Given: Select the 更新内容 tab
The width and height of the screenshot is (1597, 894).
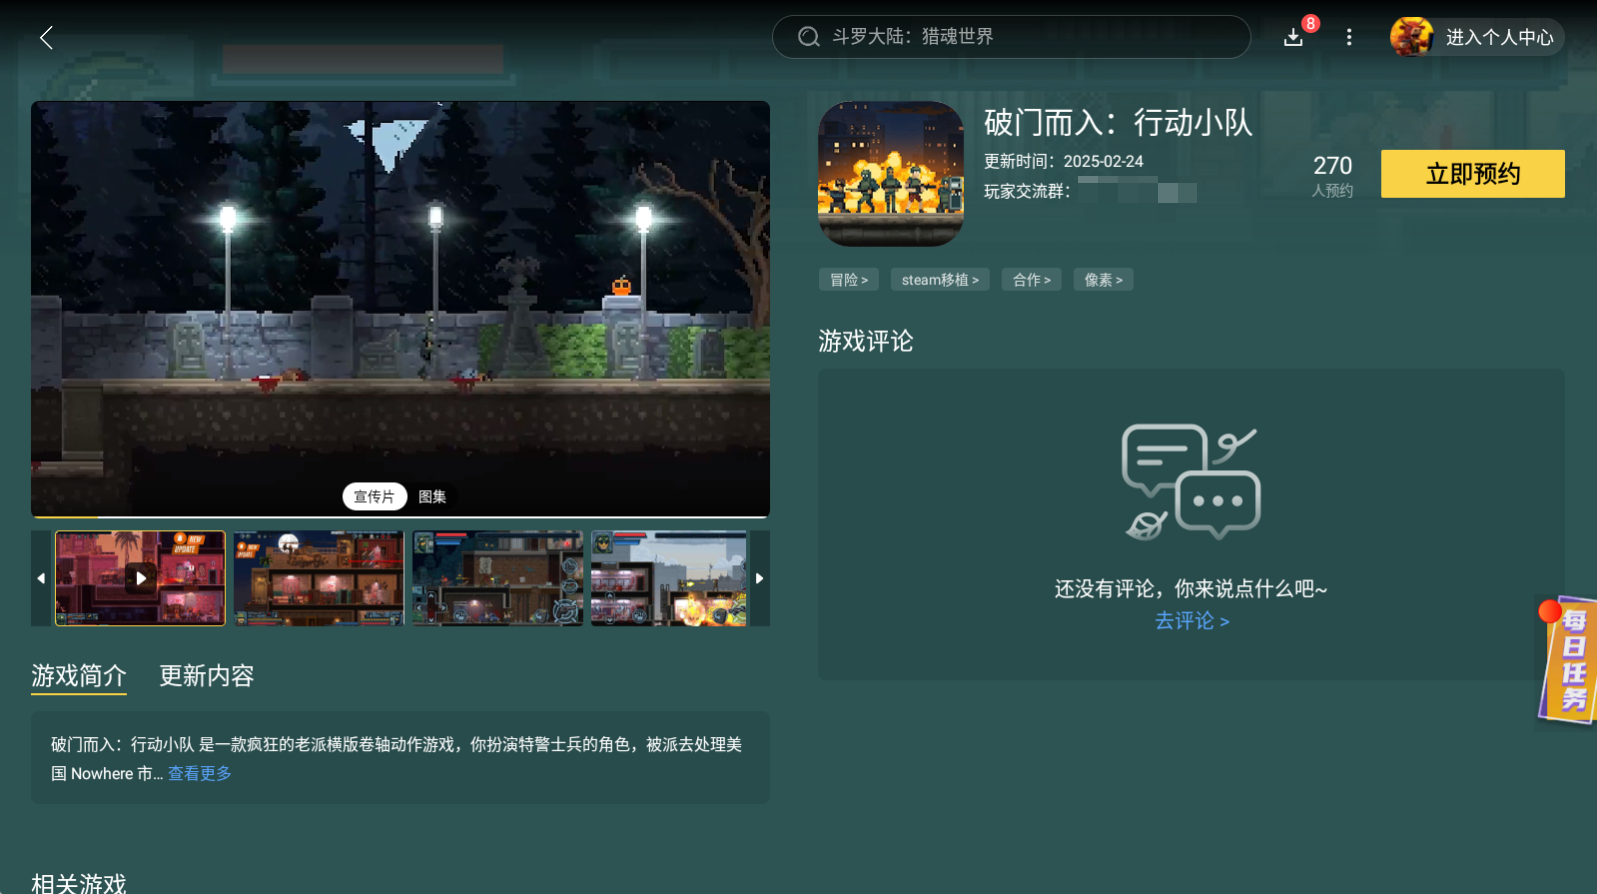Looking at the screenshot, I should pos(207,676).
